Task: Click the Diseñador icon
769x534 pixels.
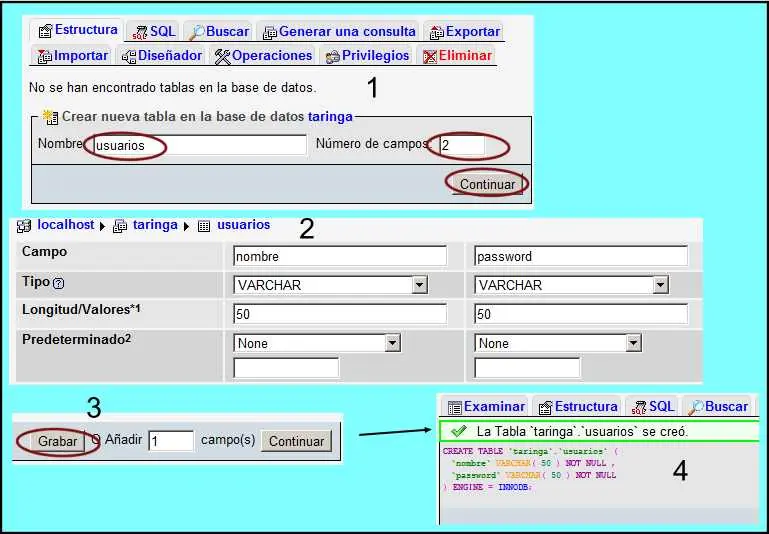Action: tap(128, 57)
